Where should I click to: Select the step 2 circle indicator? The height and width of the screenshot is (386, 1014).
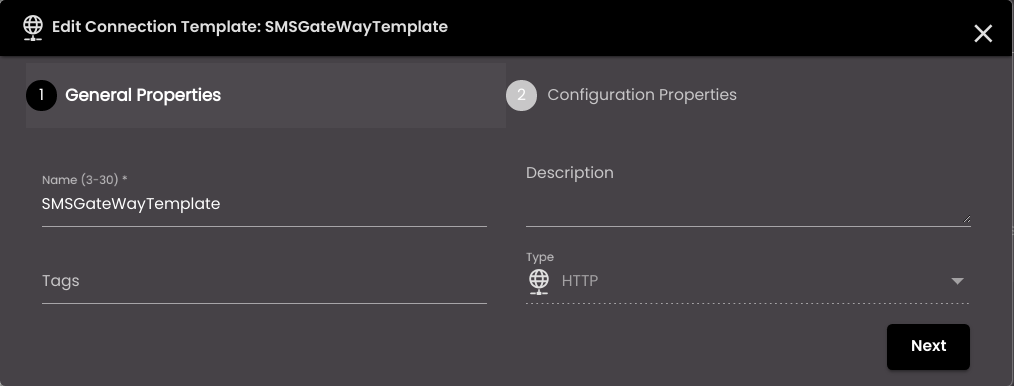tap(521, 95)
